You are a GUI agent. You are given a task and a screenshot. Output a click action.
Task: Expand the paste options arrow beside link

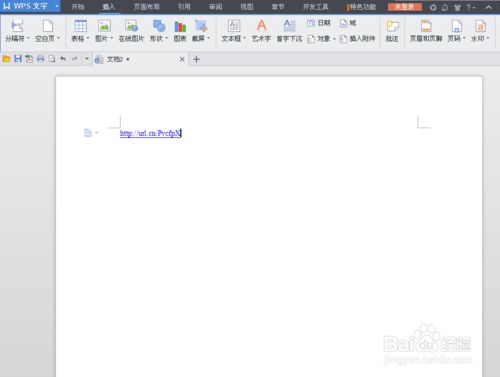point(97,133)
